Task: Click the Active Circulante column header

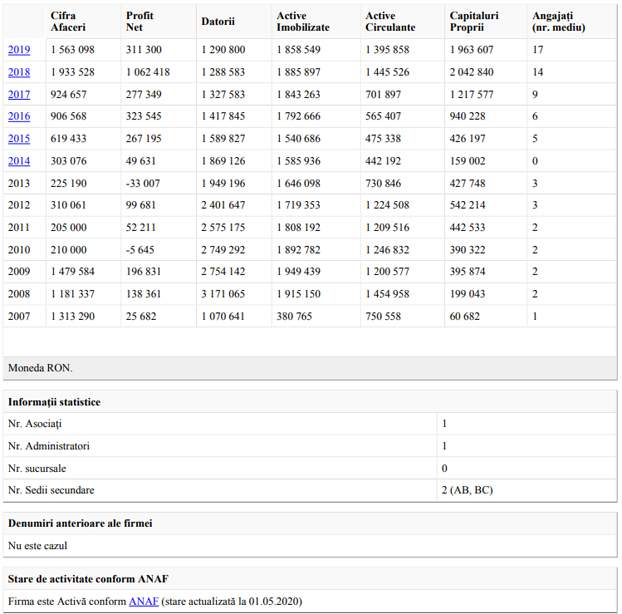Action: 390,21
